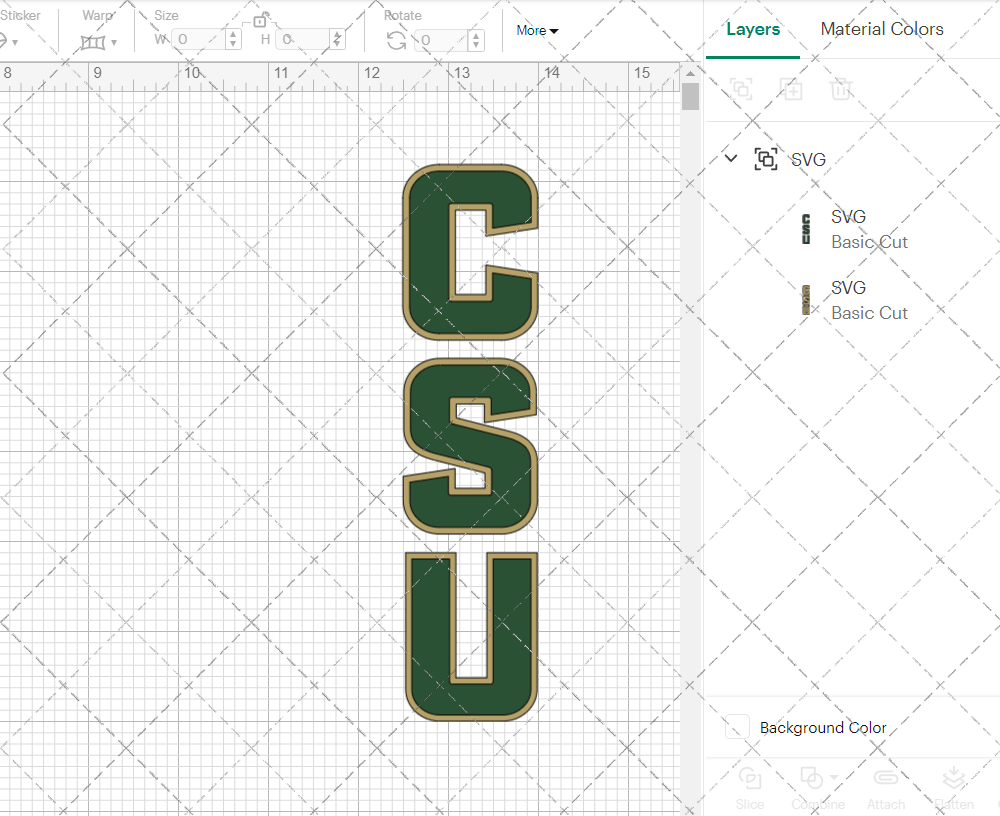Click the Background Color label
The width and height of the screenshot is (1000, 816).
823,727
